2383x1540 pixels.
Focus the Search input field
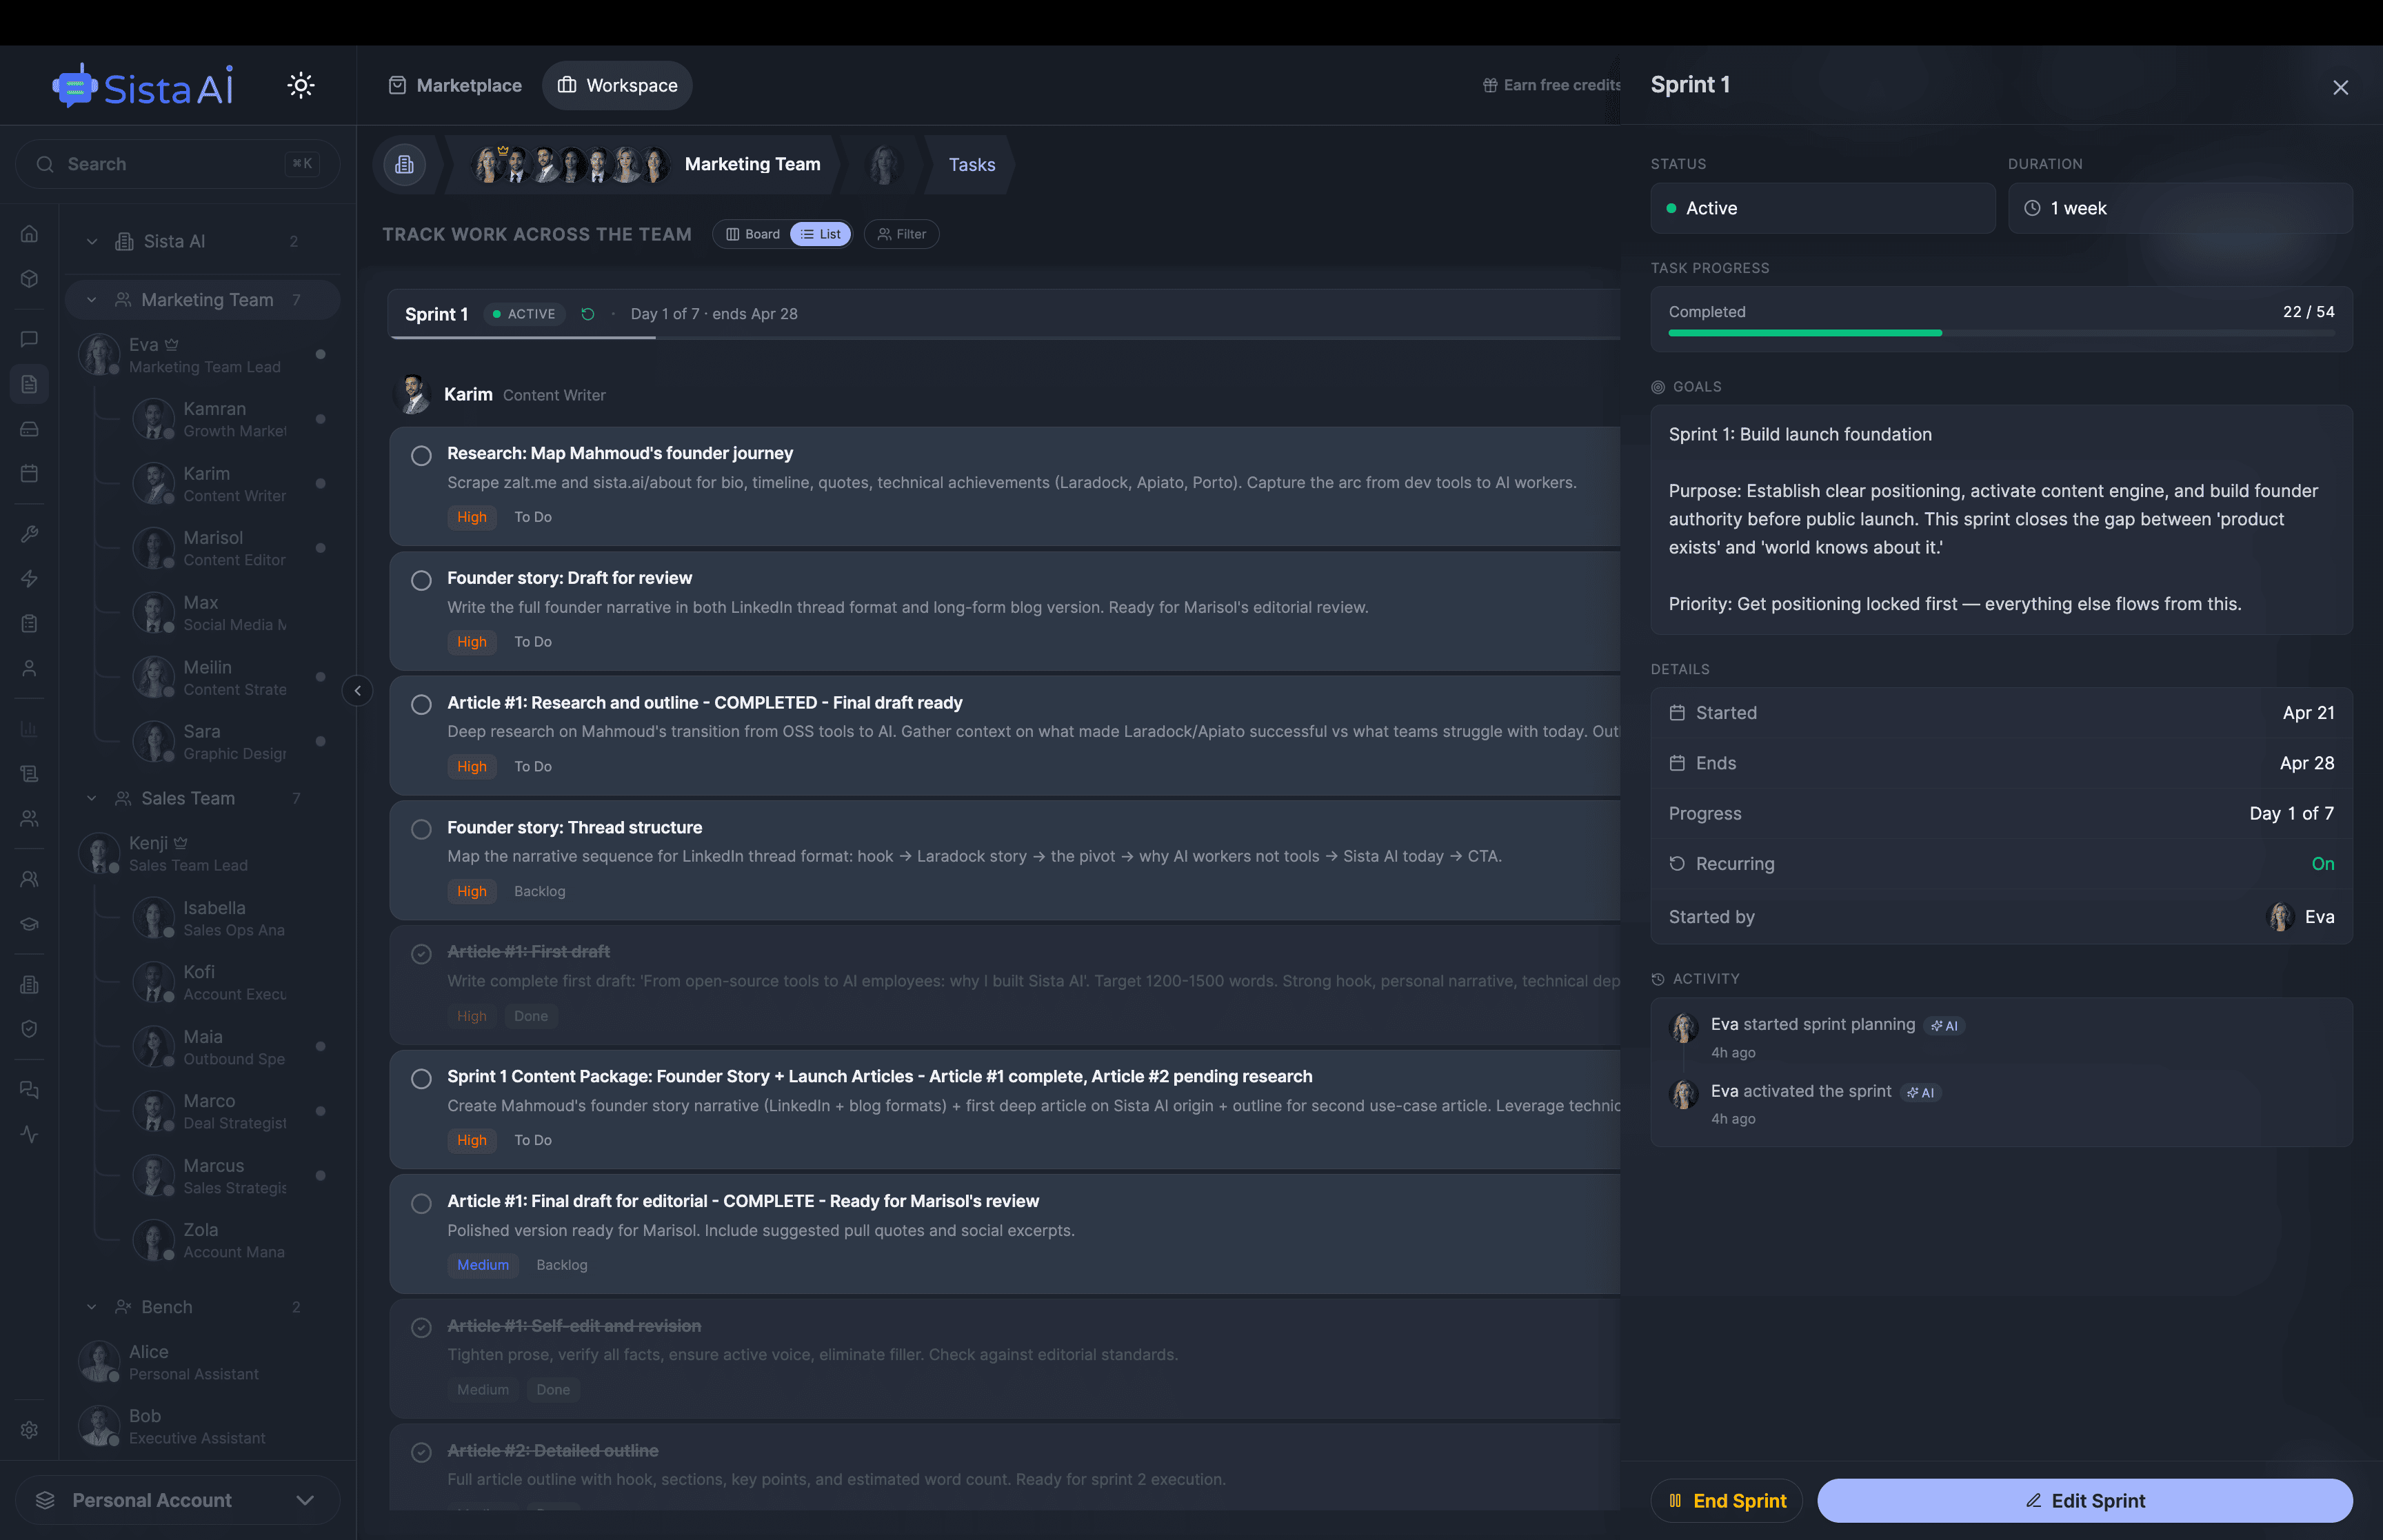[177, 164]
